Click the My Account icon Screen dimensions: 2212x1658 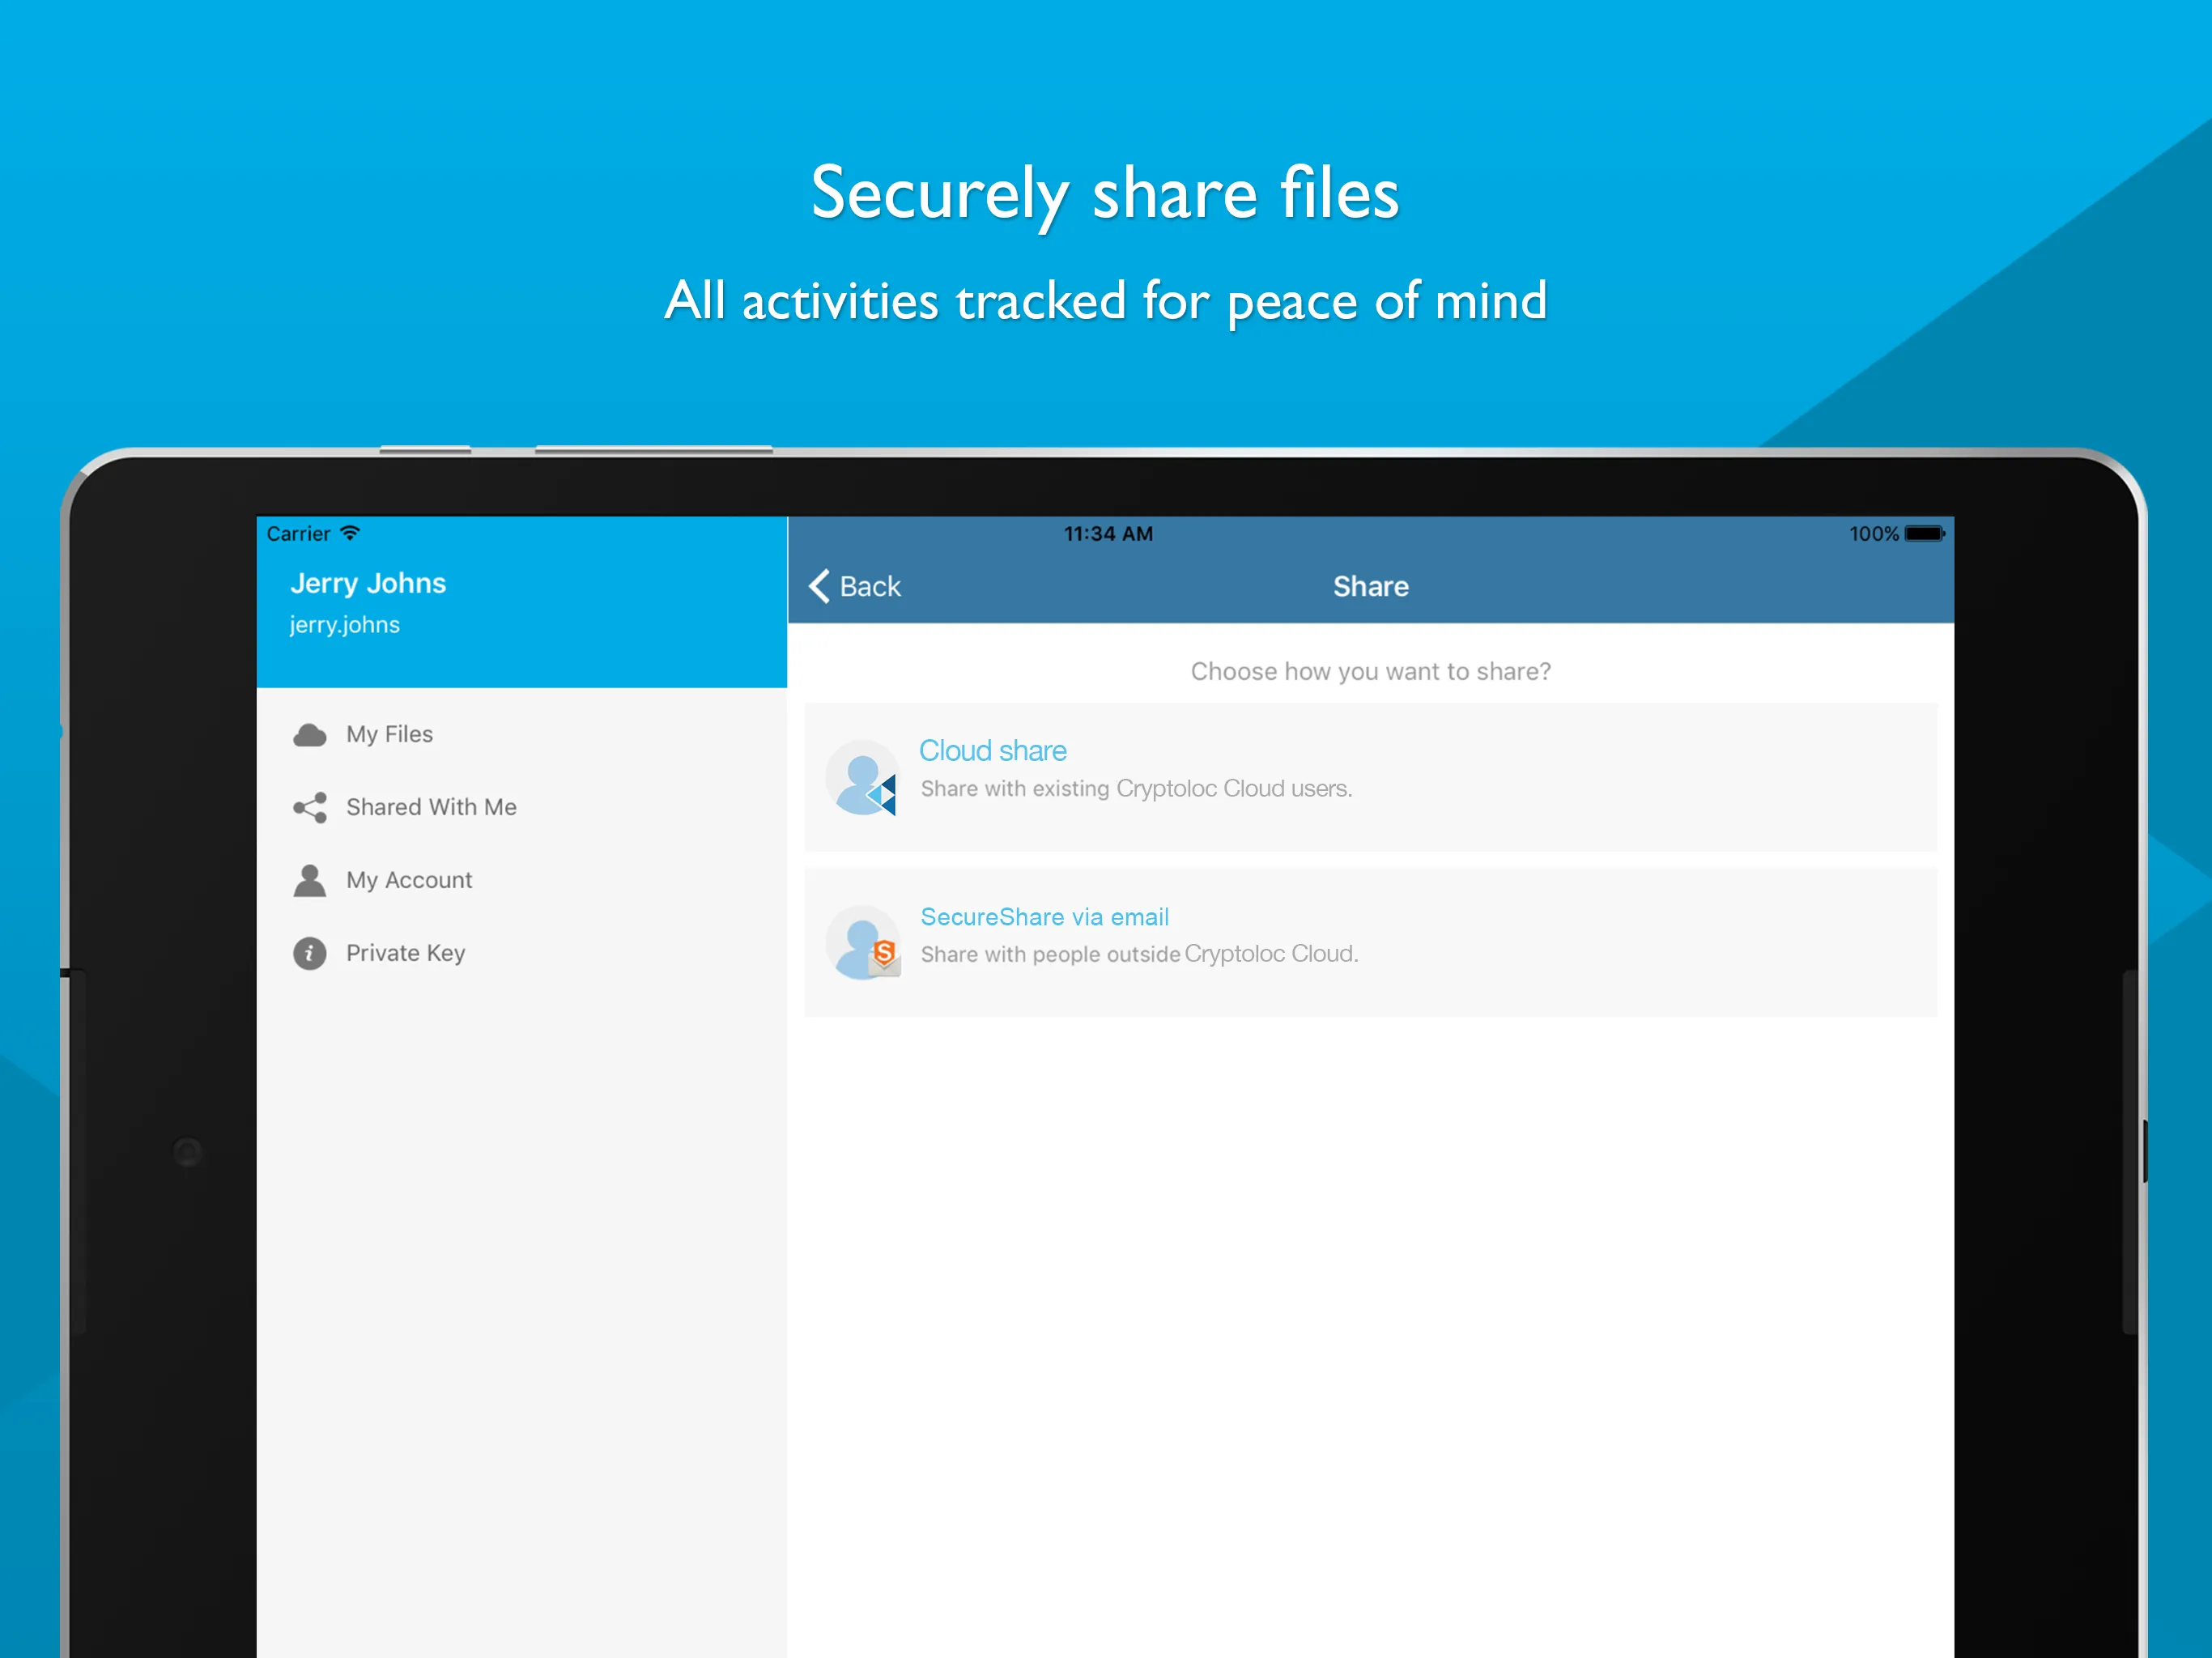(x=312, y=876)
